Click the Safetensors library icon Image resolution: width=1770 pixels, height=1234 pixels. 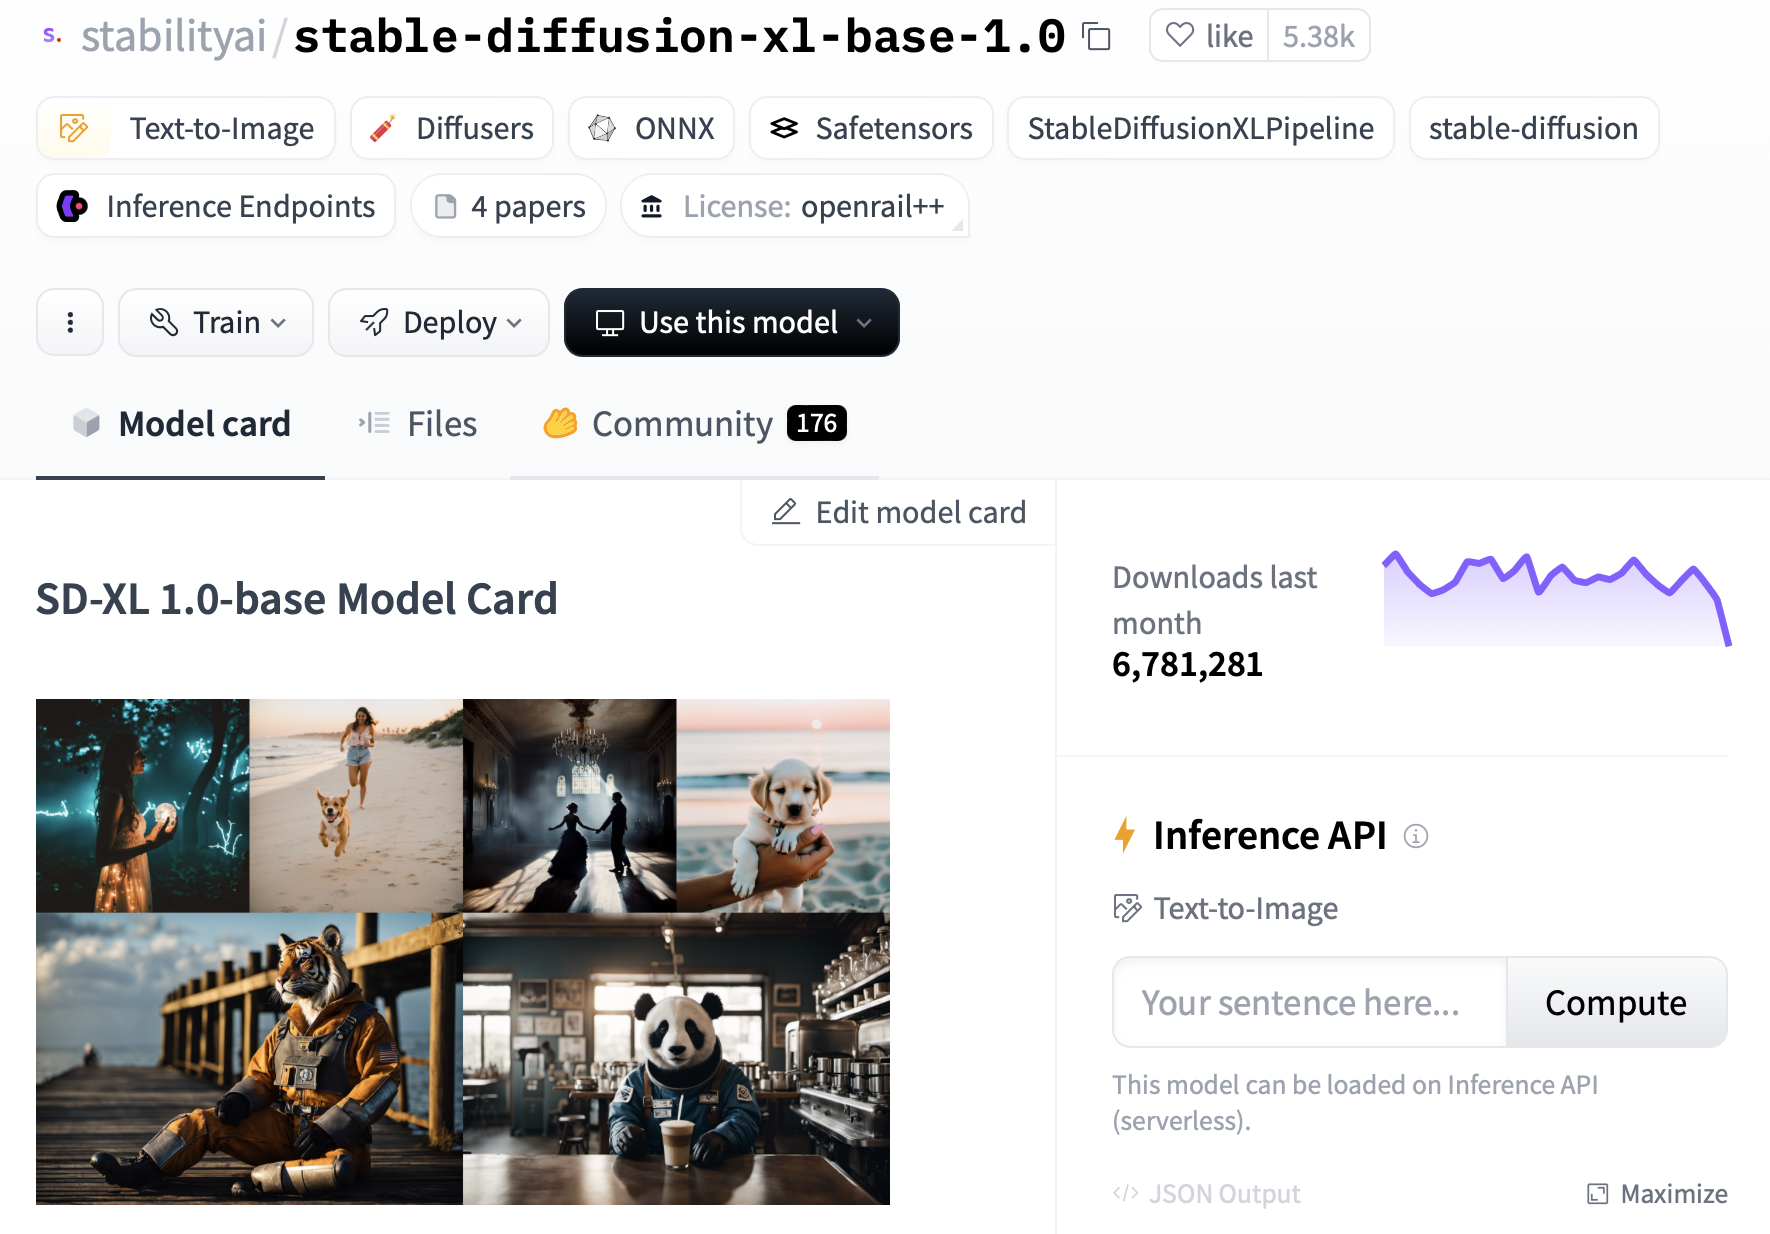[784, 128]
